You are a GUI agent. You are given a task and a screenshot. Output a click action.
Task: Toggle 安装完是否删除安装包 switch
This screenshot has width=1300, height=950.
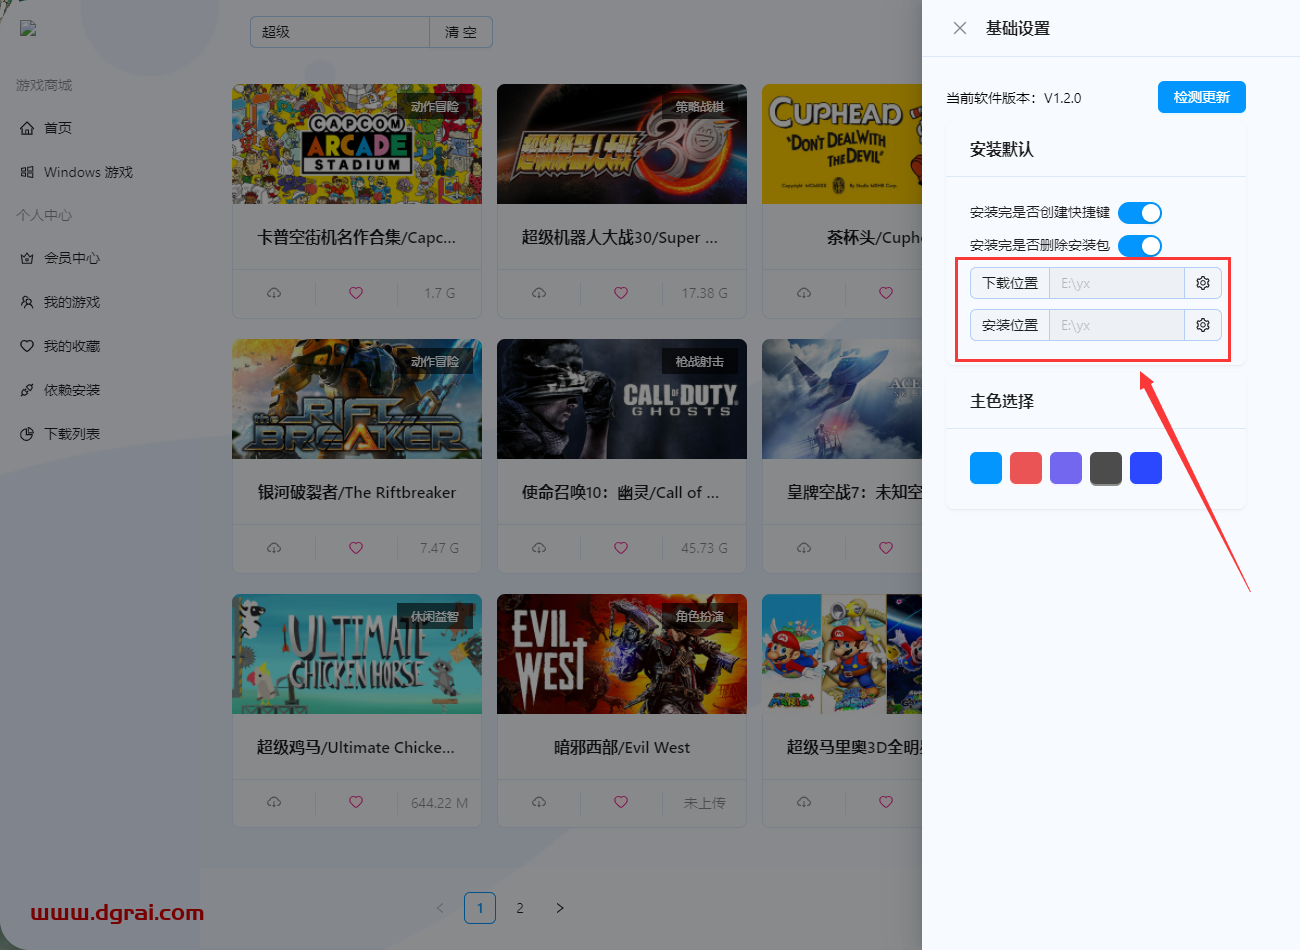1140,246
